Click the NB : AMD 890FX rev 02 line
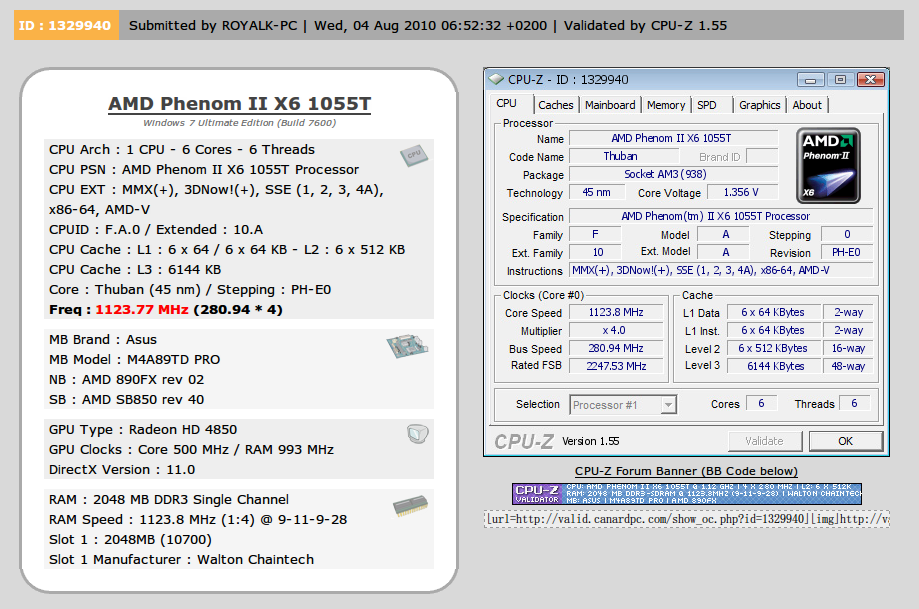The width and height of the screenshot is (919, 609). pos(127,380)
